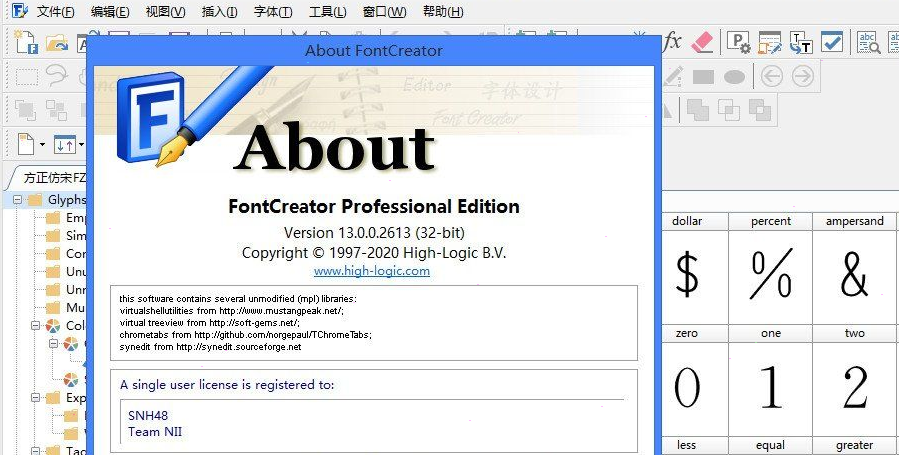Image resolution: width=899 pixels, height=455 pixels.
Task: Click the gray ellipse shape tool
Action: coord(734,77)
